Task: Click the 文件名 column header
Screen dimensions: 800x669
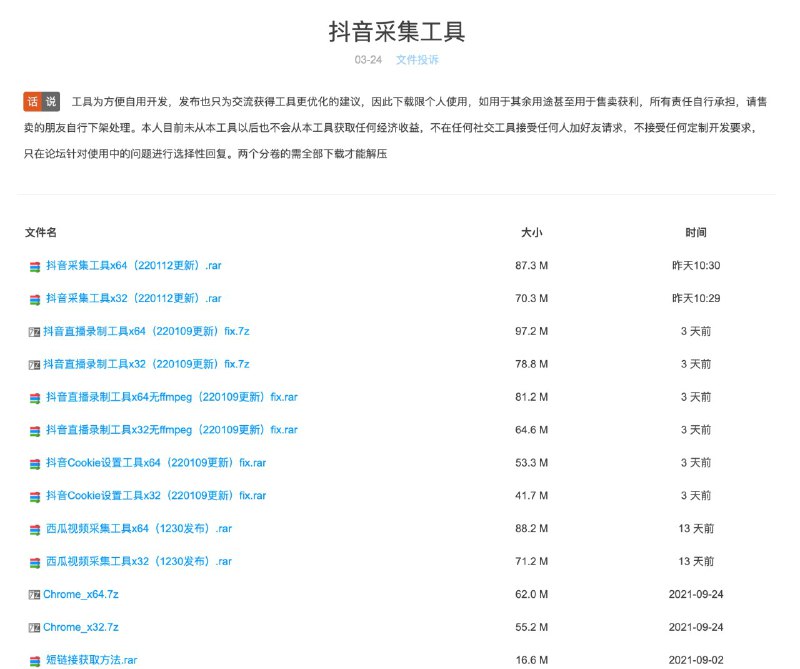Action: coord(41,232)
